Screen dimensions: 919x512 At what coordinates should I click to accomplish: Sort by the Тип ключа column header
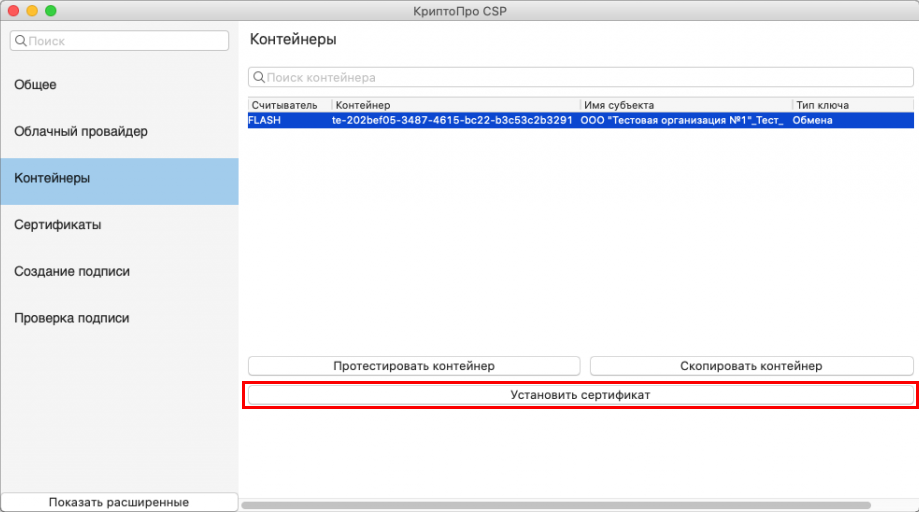(x=852, y=105)
